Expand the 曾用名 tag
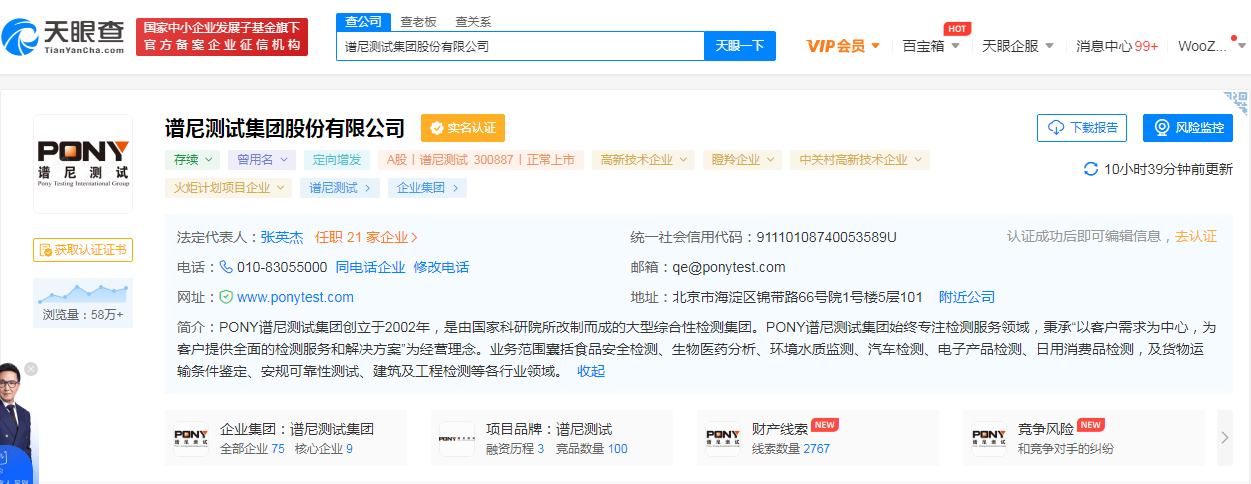 pos(262,159)
